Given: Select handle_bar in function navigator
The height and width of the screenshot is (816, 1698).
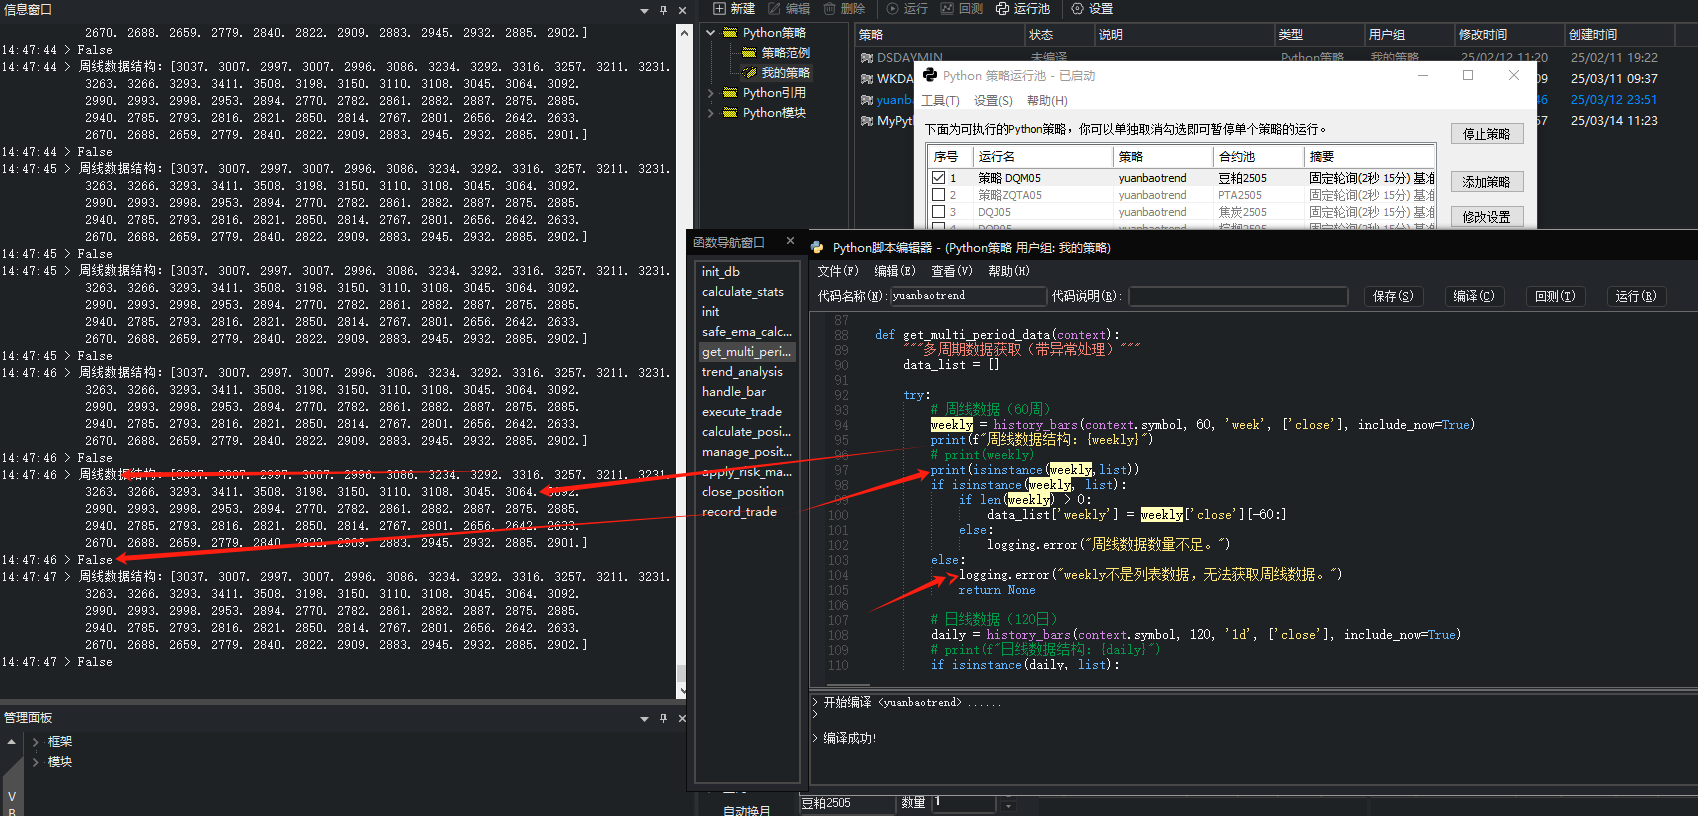Looking at the screenshot, I should [x=734, y=392].
